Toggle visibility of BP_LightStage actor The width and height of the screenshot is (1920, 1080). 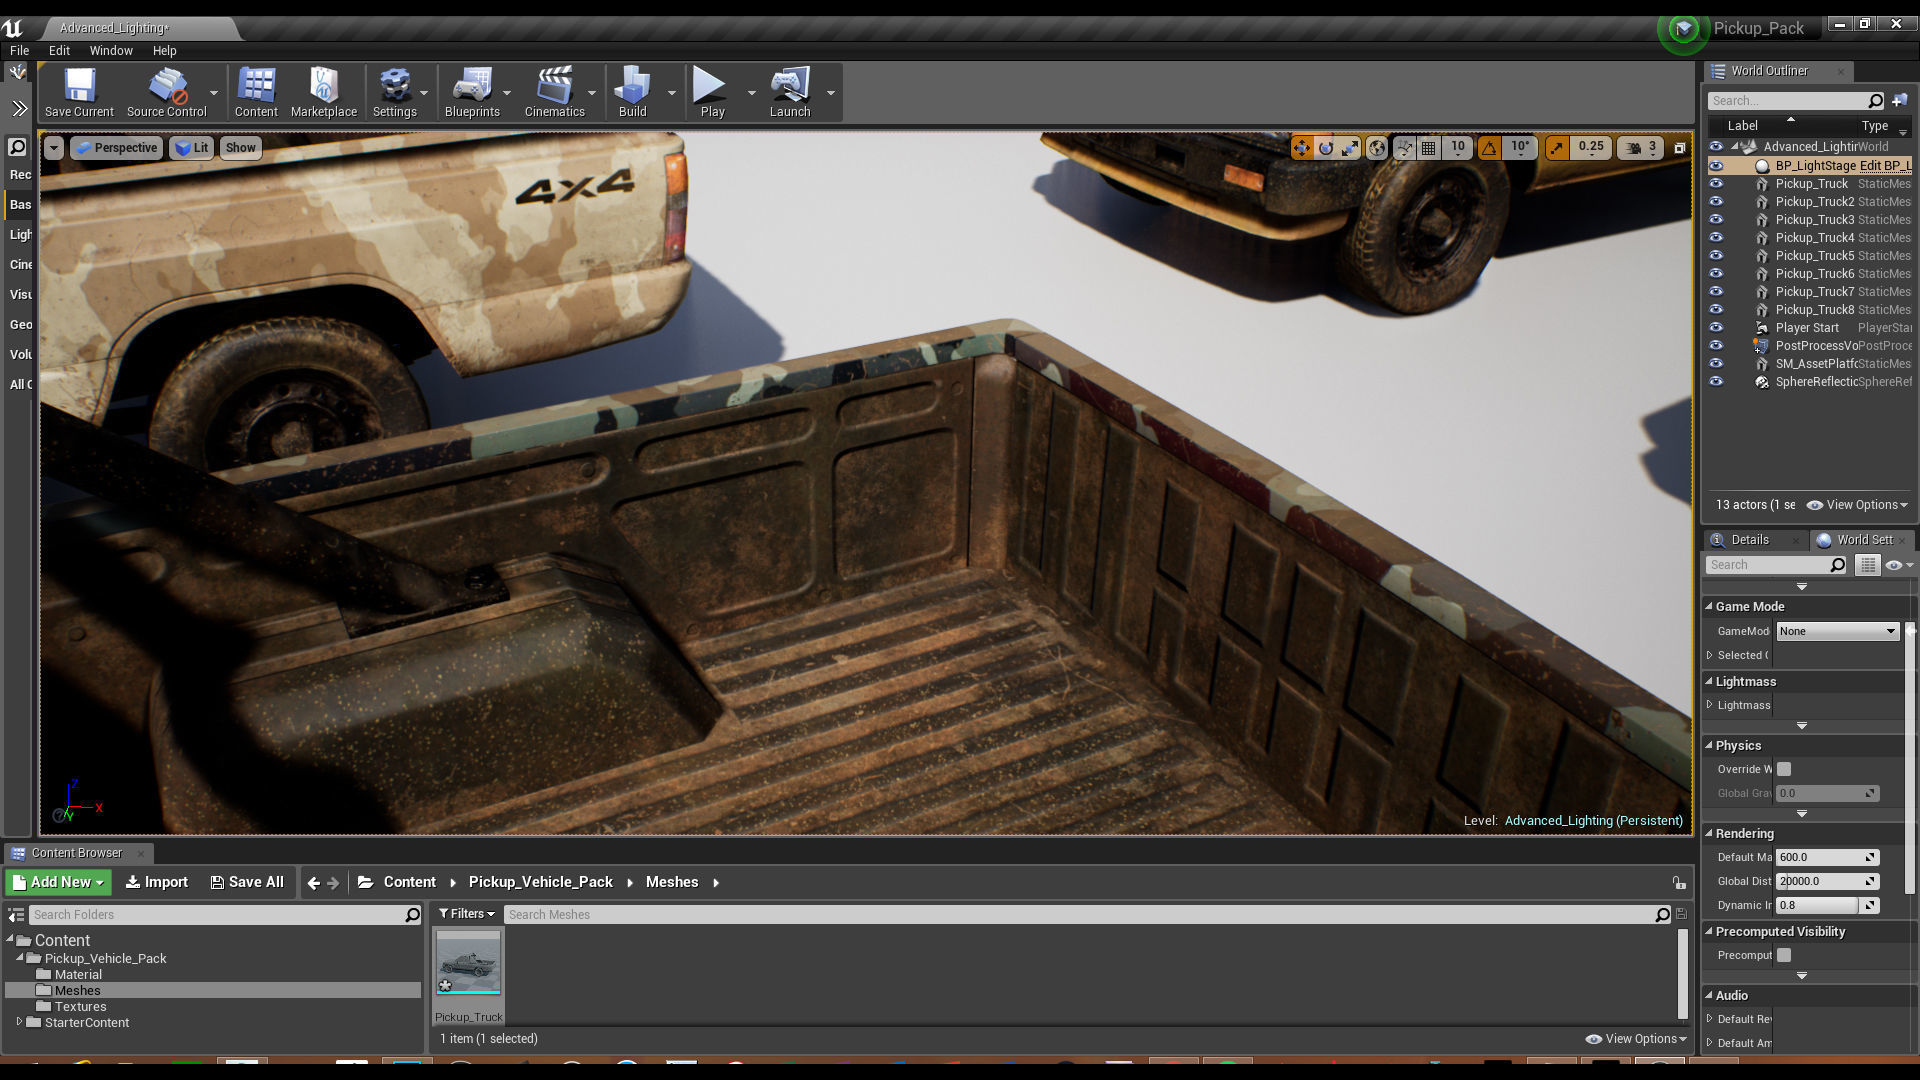(1716, 166)
